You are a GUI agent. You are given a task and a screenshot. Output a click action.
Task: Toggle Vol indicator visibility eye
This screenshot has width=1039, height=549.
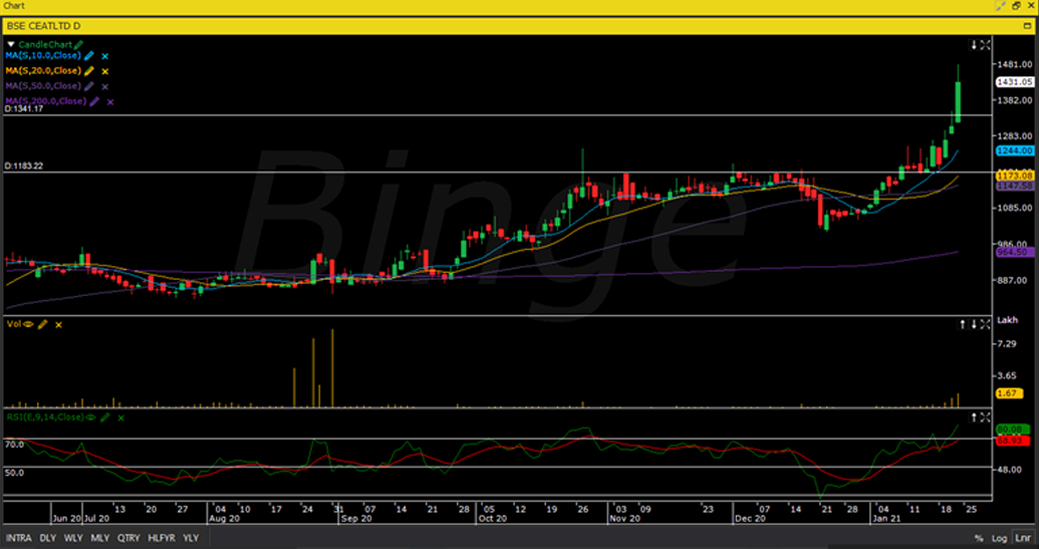tap(29, 324)
